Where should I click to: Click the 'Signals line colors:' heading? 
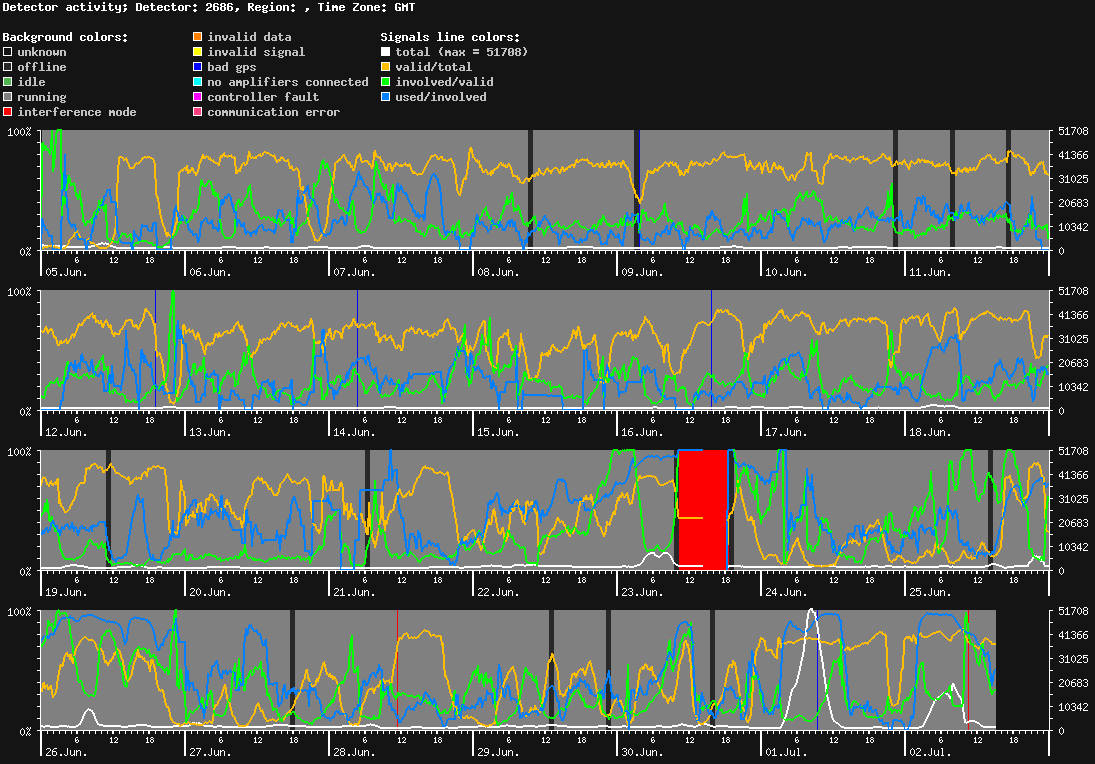click(450, 37)
